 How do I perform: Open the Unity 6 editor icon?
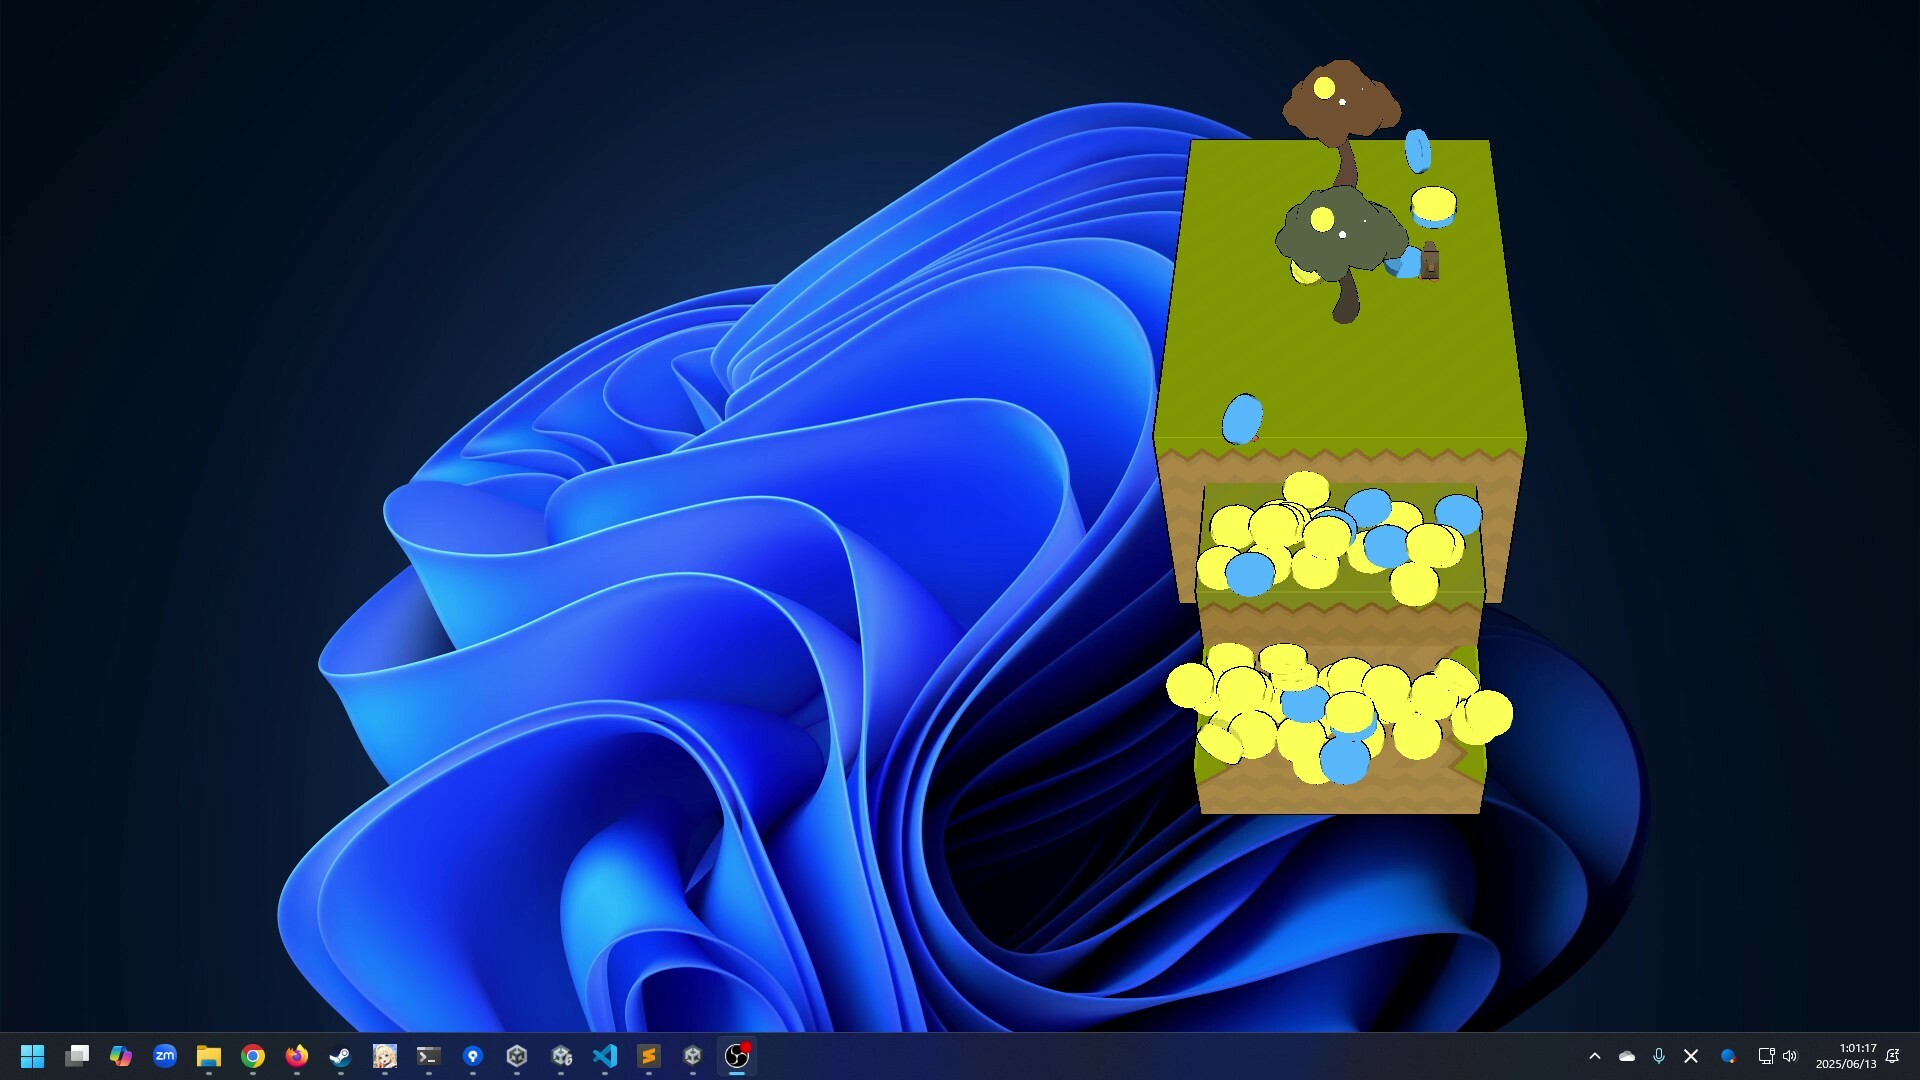click(x=561, y=1055)
